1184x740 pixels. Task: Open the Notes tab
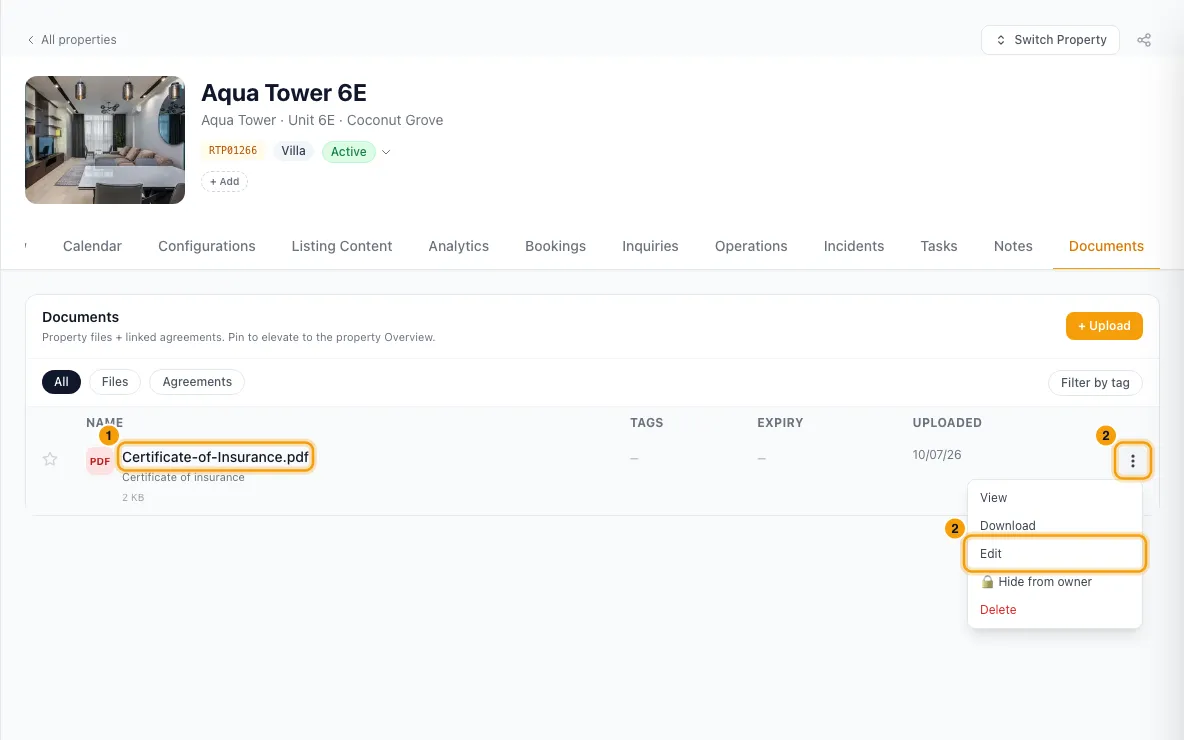tap(1013, 246)
